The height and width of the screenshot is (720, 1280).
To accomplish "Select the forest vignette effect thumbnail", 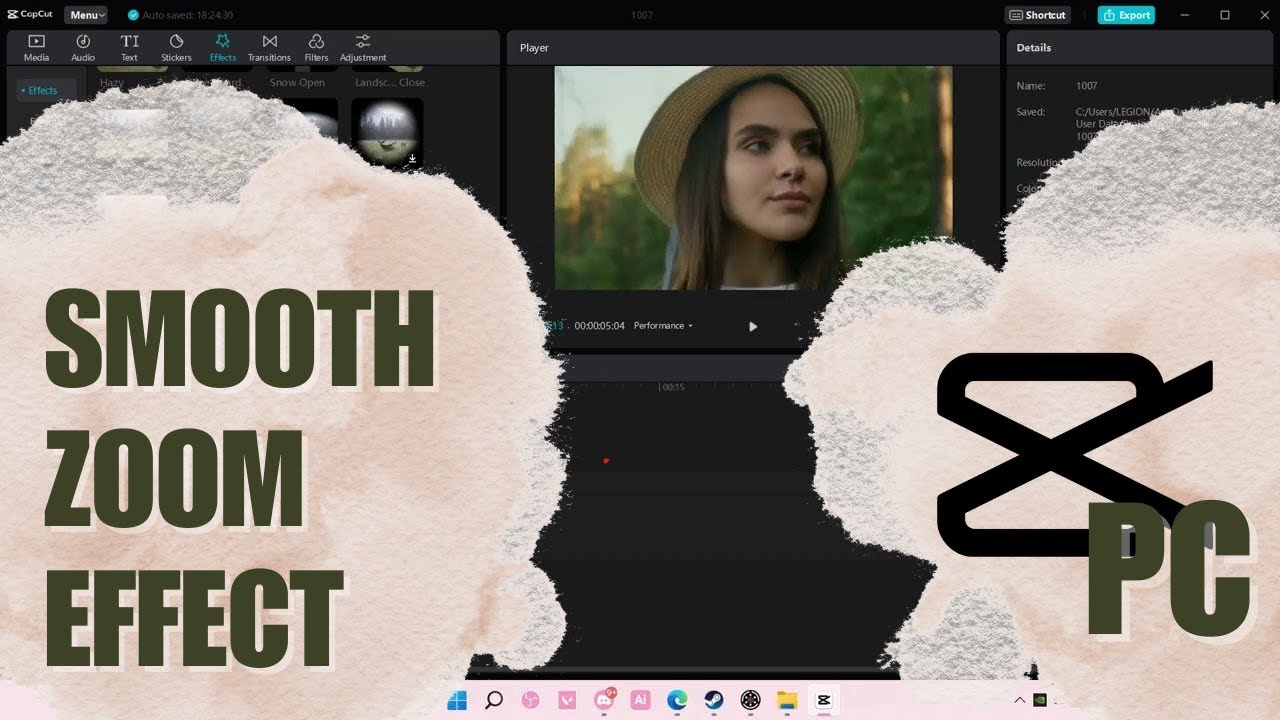I will click(x=387, y=131).
